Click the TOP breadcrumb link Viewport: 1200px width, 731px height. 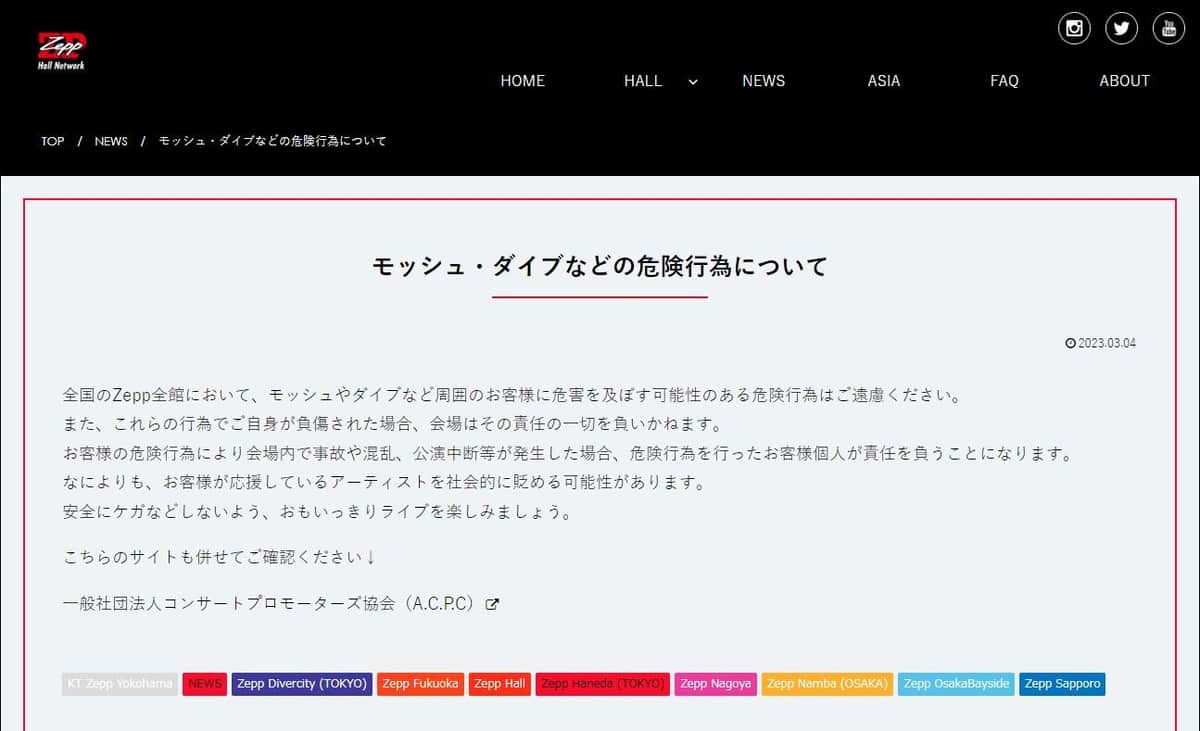pos(52,141)
